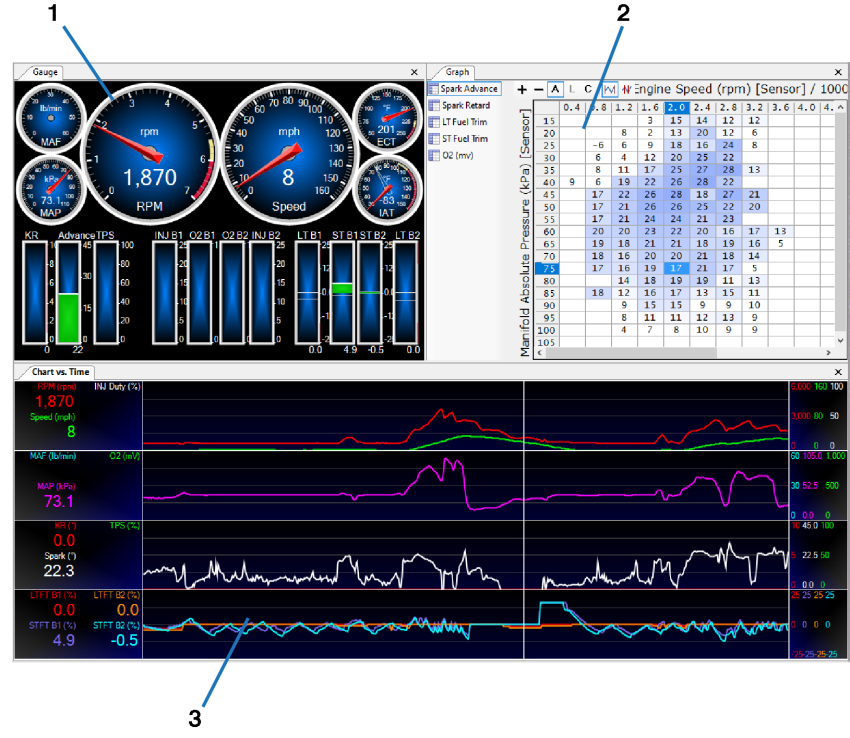The width and height of the screenshot is (850, 738).
Task: Close the Chart vs. Time panel
Action: [838, 372]
